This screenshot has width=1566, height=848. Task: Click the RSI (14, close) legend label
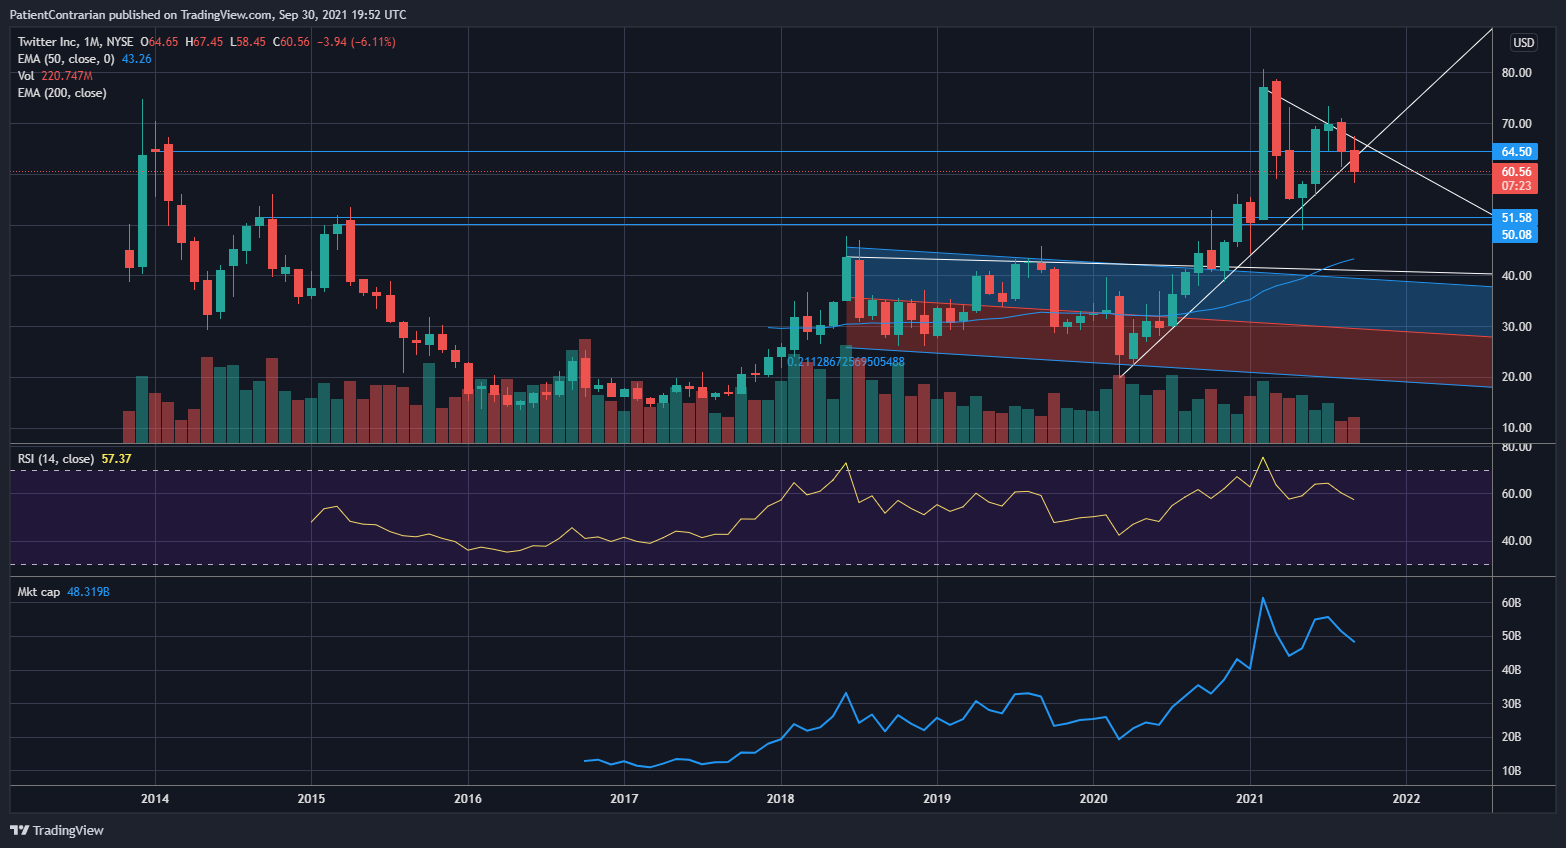click(x=56, y=459)
